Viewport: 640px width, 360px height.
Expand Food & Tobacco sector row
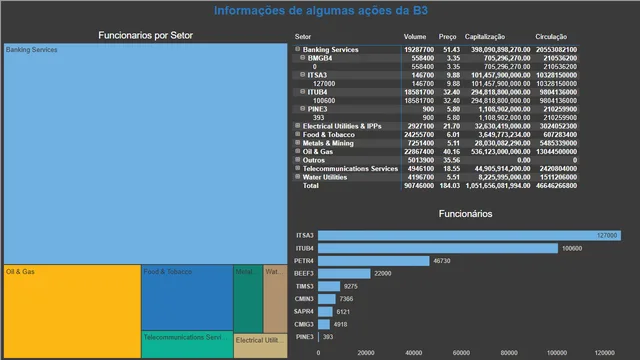[x=298, y=134]
